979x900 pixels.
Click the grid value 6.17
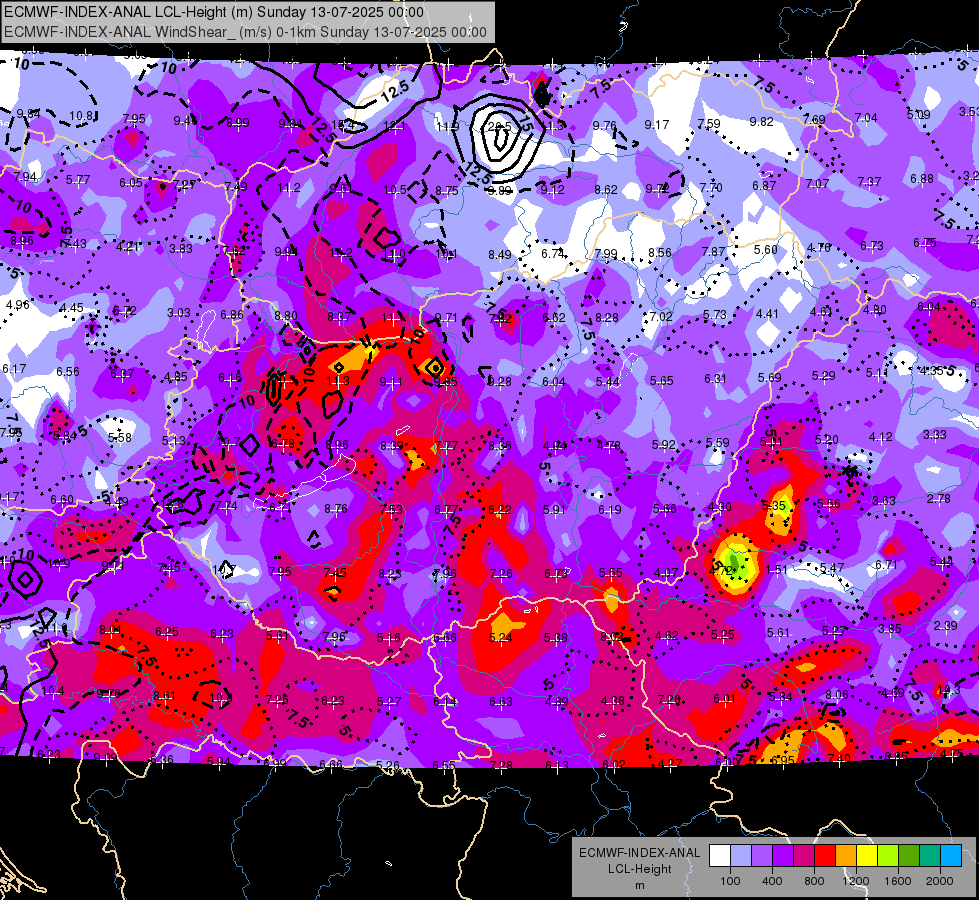14,368
